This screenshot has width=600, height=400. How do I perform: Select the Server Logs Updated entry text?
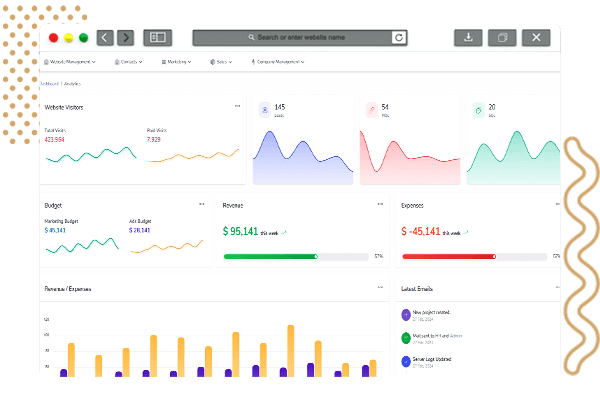(432, 359)
